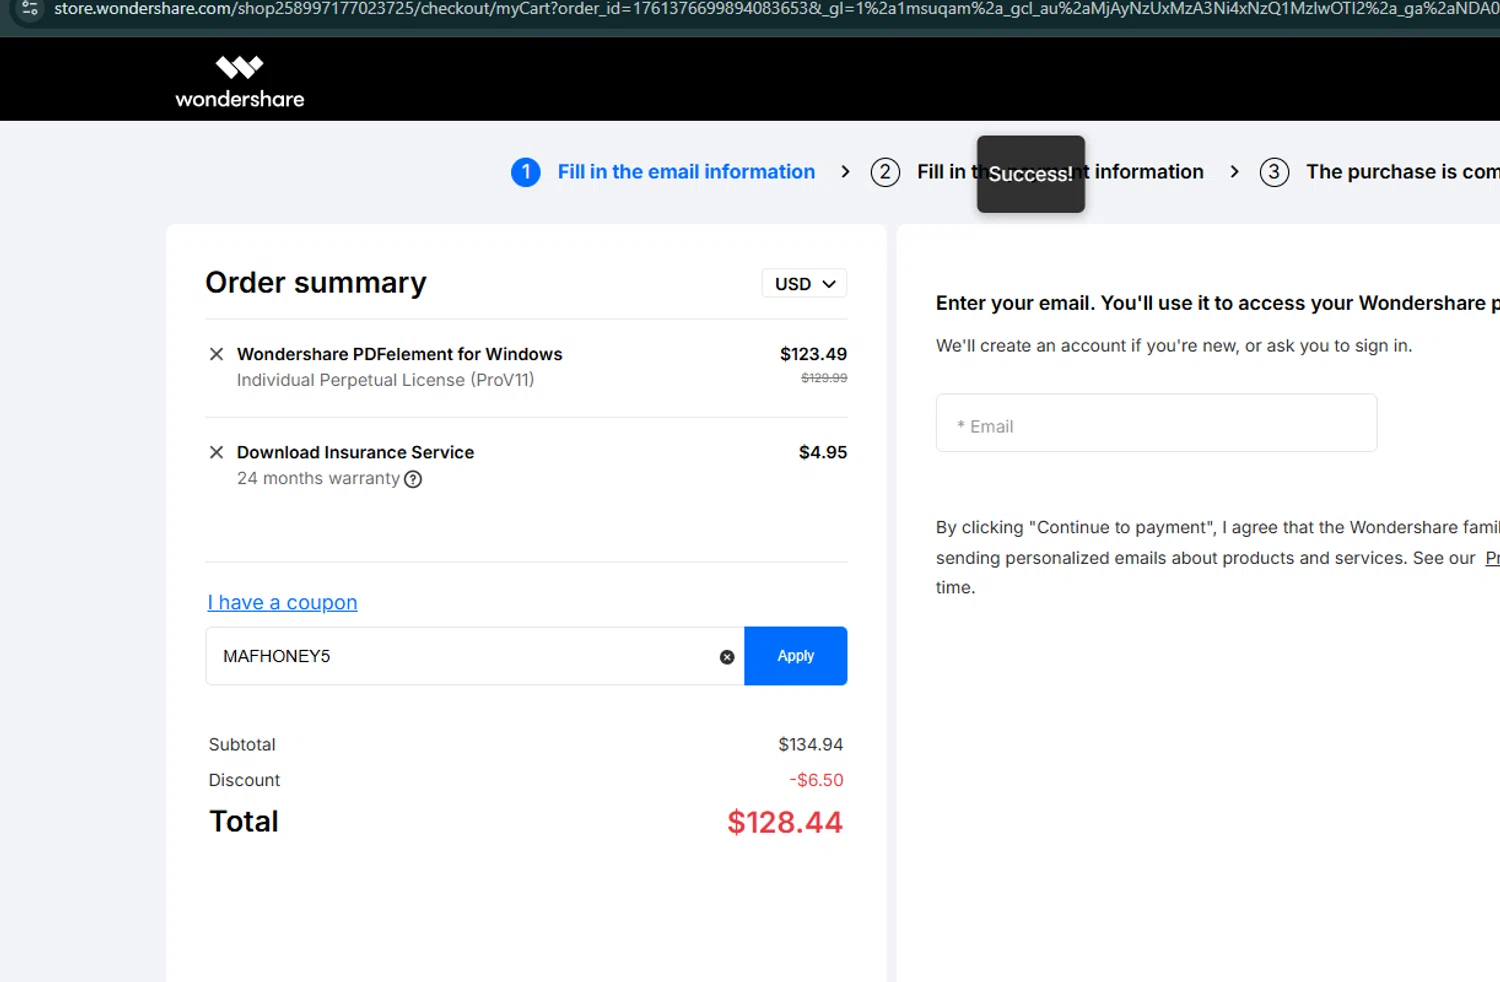
Task: Click the step 3 circle indicator
Action: 1274,172
